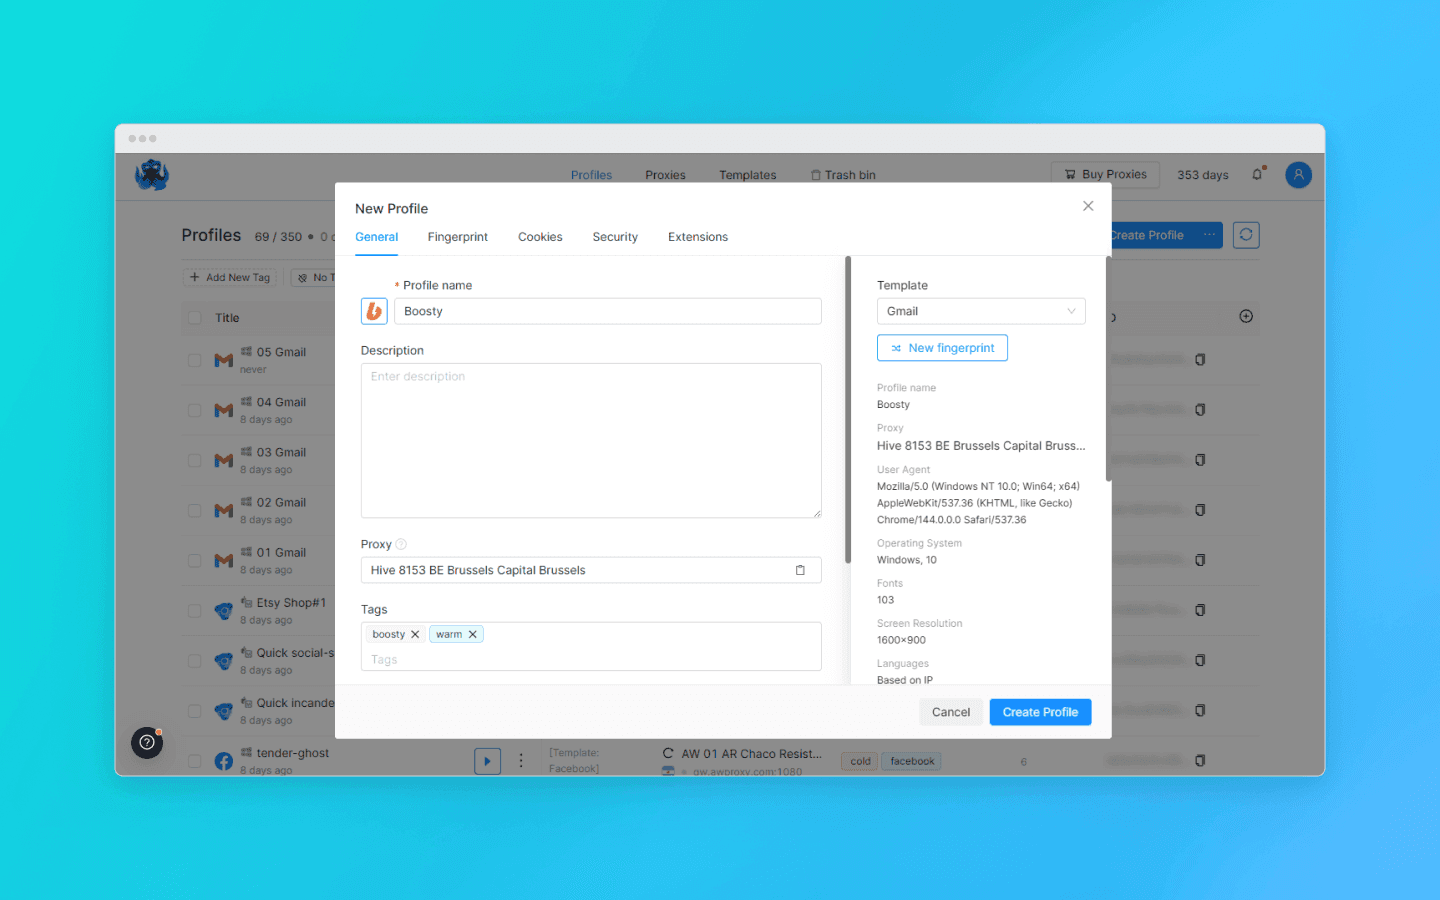The width and height of the screenshot is (1440, 900).
Task: Click the Create Profile more options dots
Action: 1209,235
